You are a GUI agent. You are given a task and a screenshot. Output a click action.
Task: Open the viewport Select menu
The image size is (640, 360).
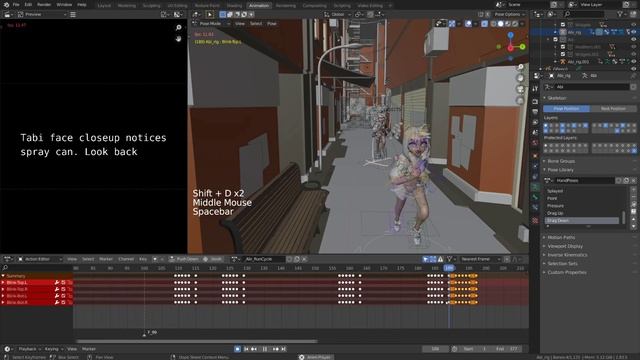pyautogui.click(x=256, y=24)
